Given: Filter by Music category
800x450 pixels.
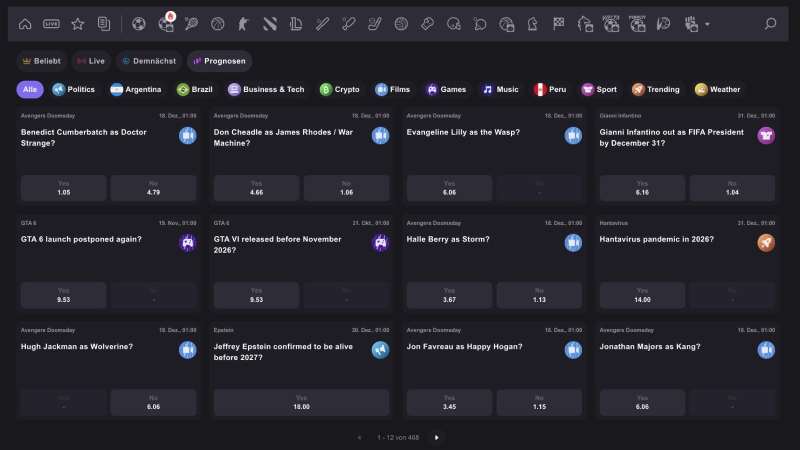Looking at the screenshot, I should point(501,89).
